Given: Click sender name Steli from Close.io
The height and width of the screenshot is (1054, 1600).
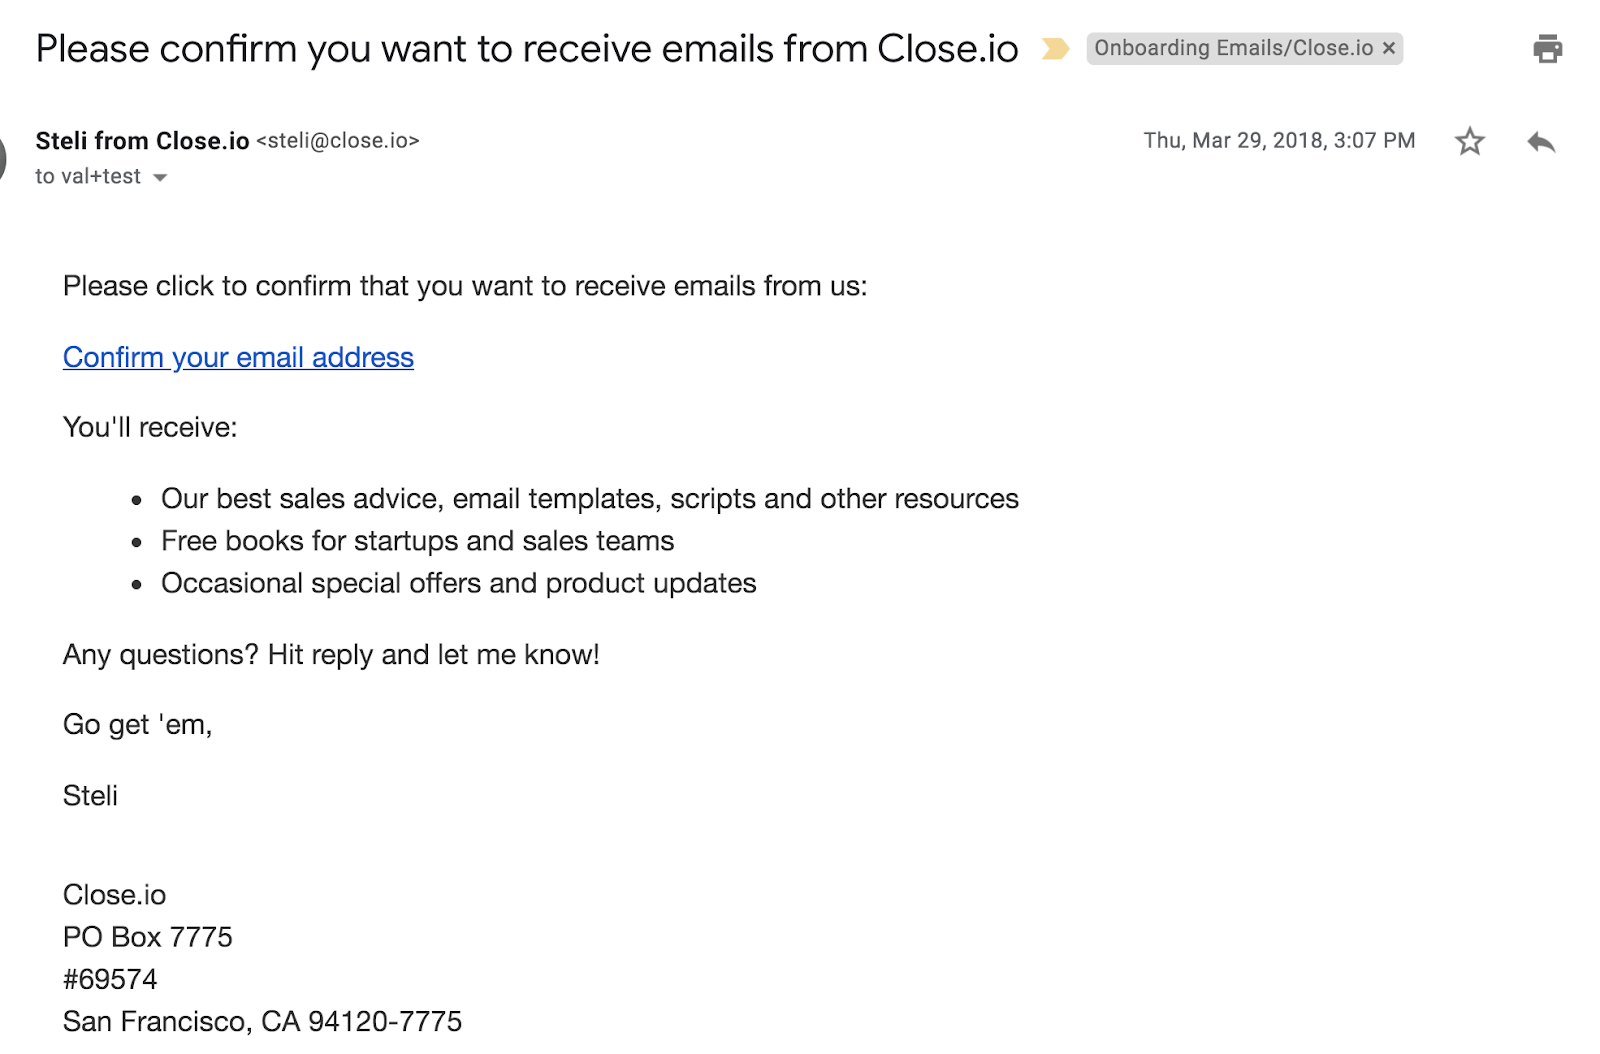Looking at the screenshot, I should pos(142,141).
